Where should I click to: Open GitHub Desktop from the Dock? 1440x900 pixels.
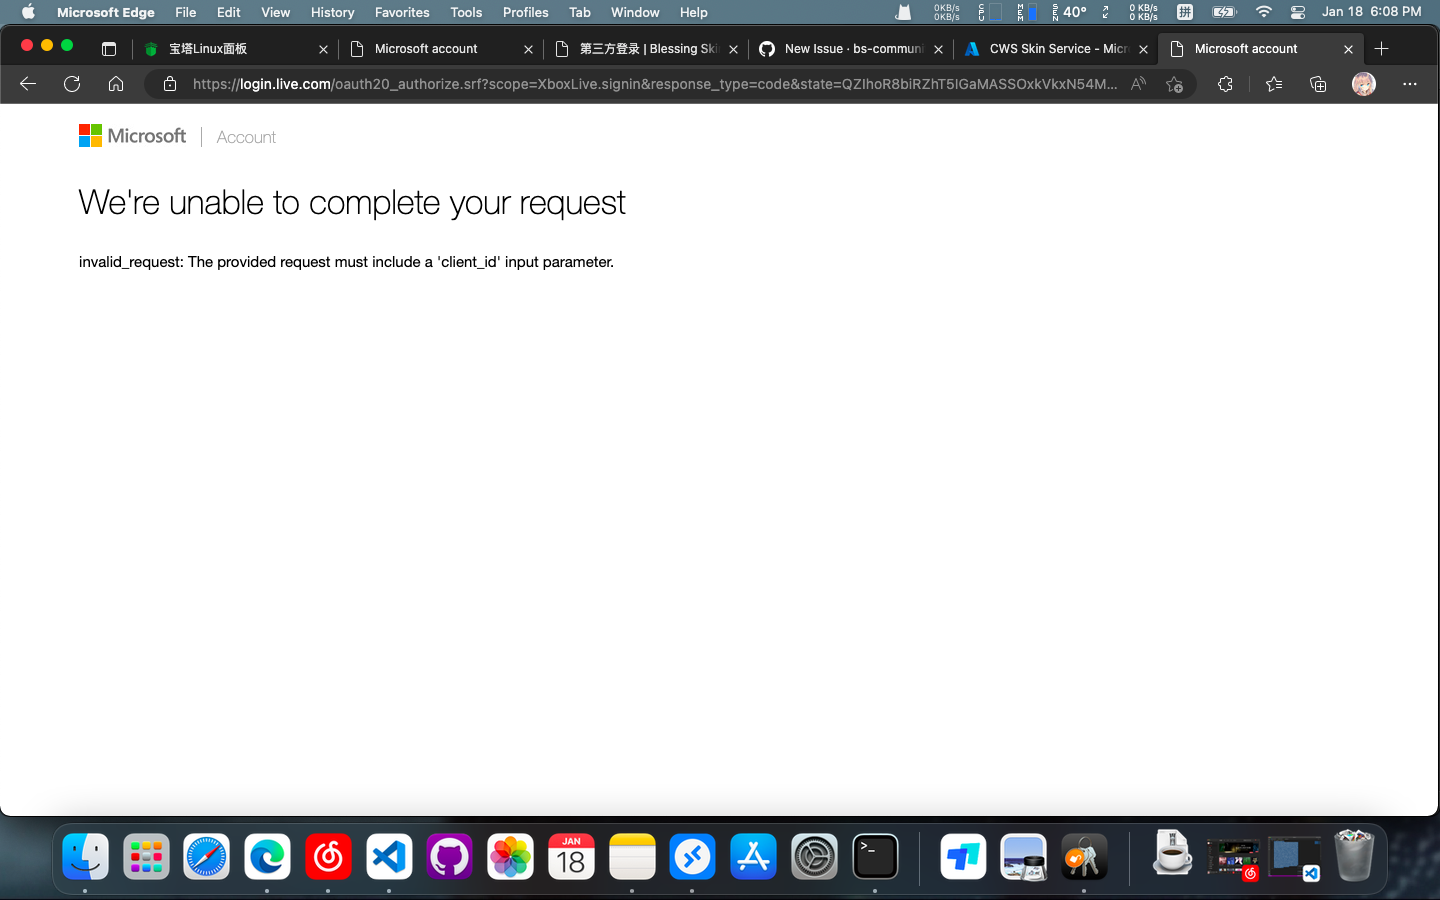tap(449, 857)
